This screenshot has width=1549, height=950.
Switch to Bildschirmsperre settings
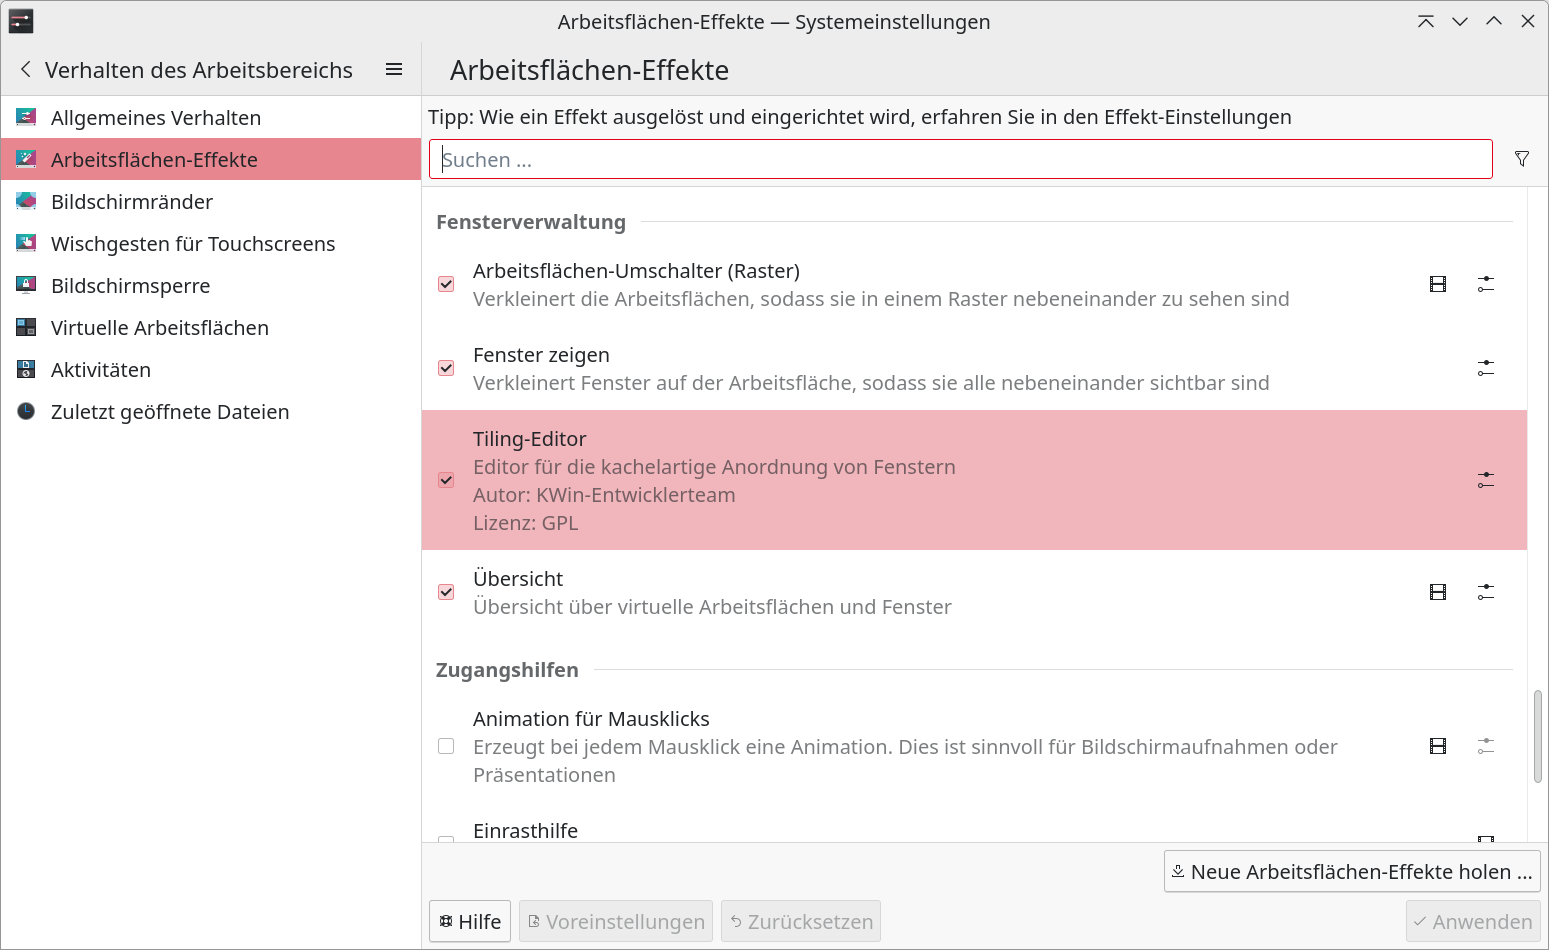click(x=131, y=286)
